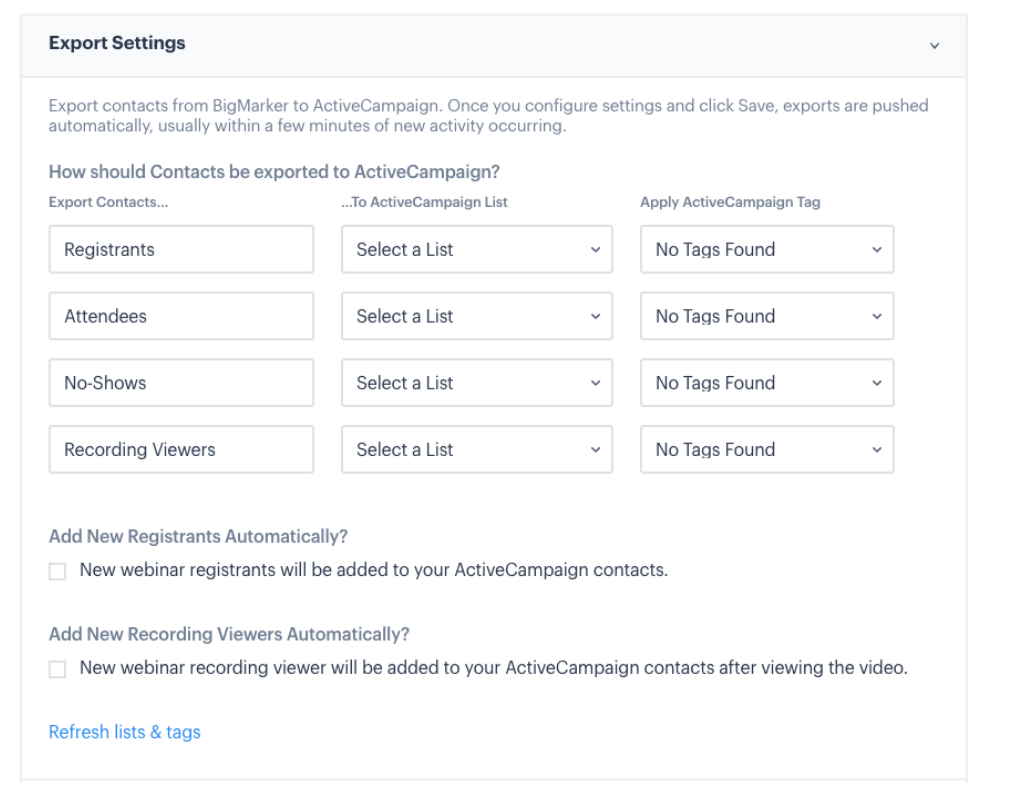Click the 'New webinar registrants will be added' label
This screenshot has height=808, width=1020.
pyautogui.click(x=374, y=570)
